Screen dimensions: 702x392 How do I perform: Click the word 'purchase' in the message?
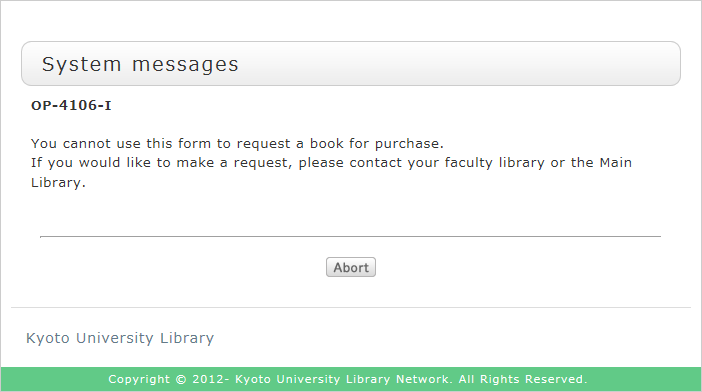pos(407,144)
